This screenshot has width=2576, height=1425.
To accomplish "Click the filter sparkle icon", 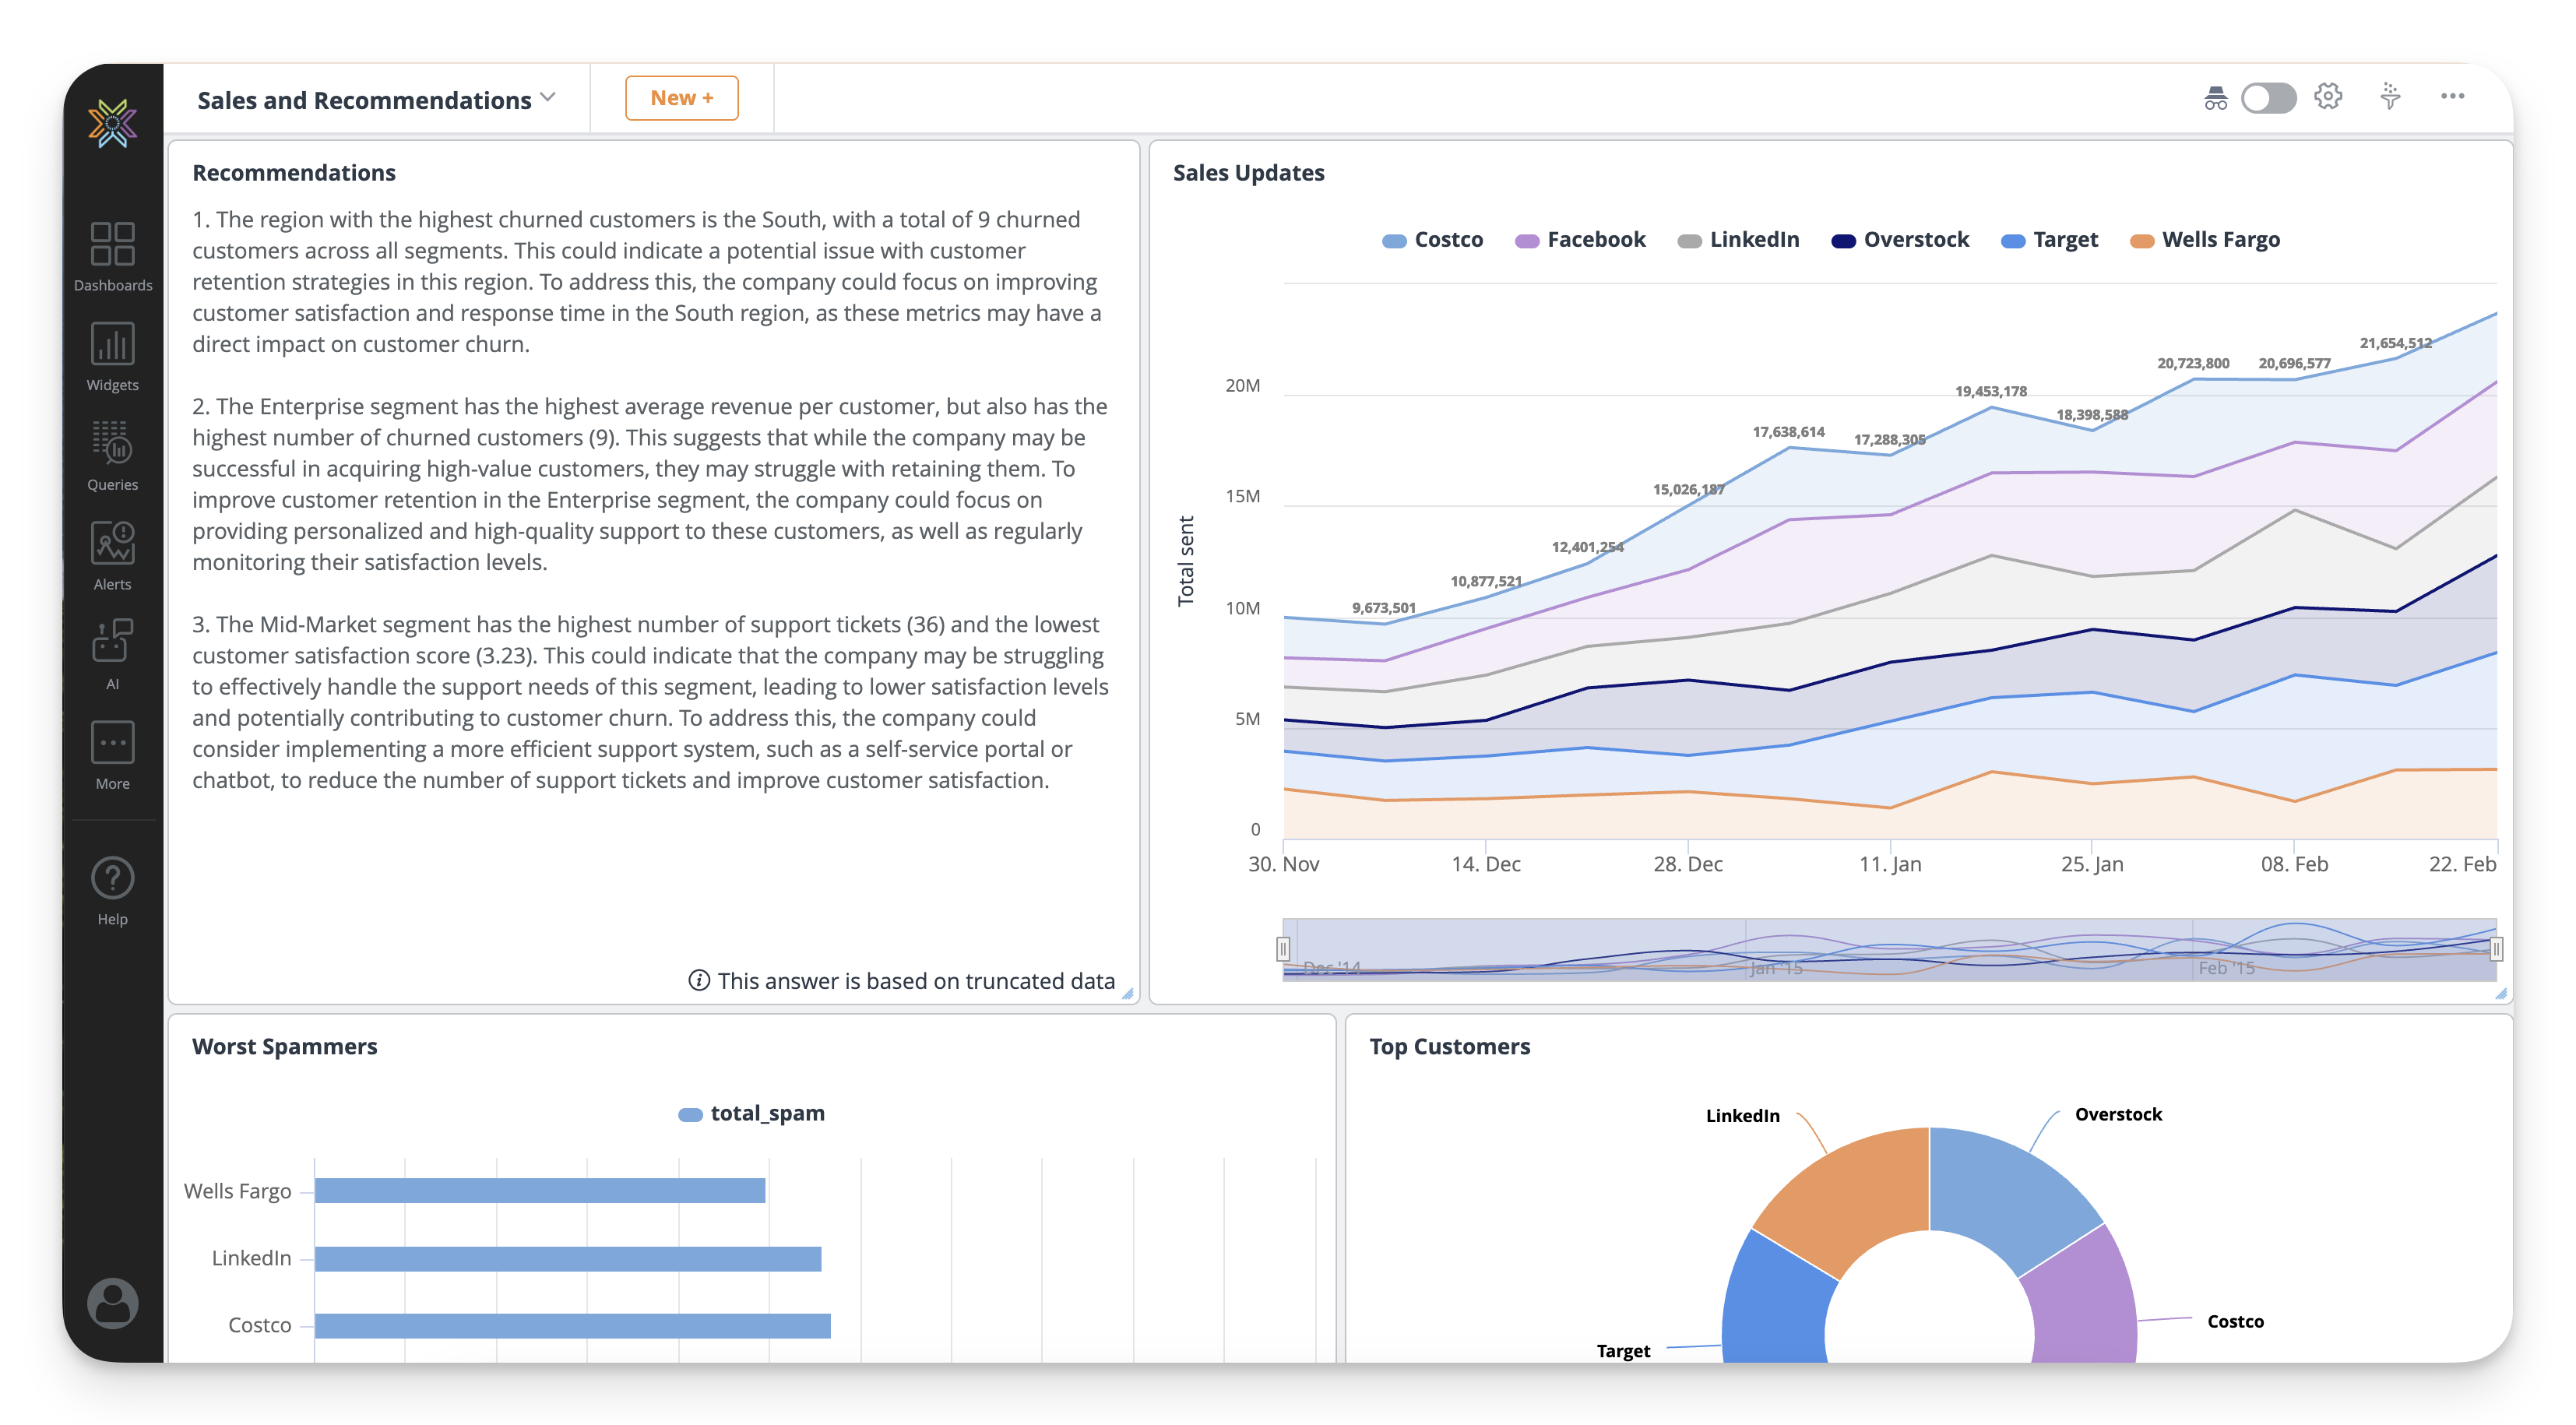I will coord(2390,96).
